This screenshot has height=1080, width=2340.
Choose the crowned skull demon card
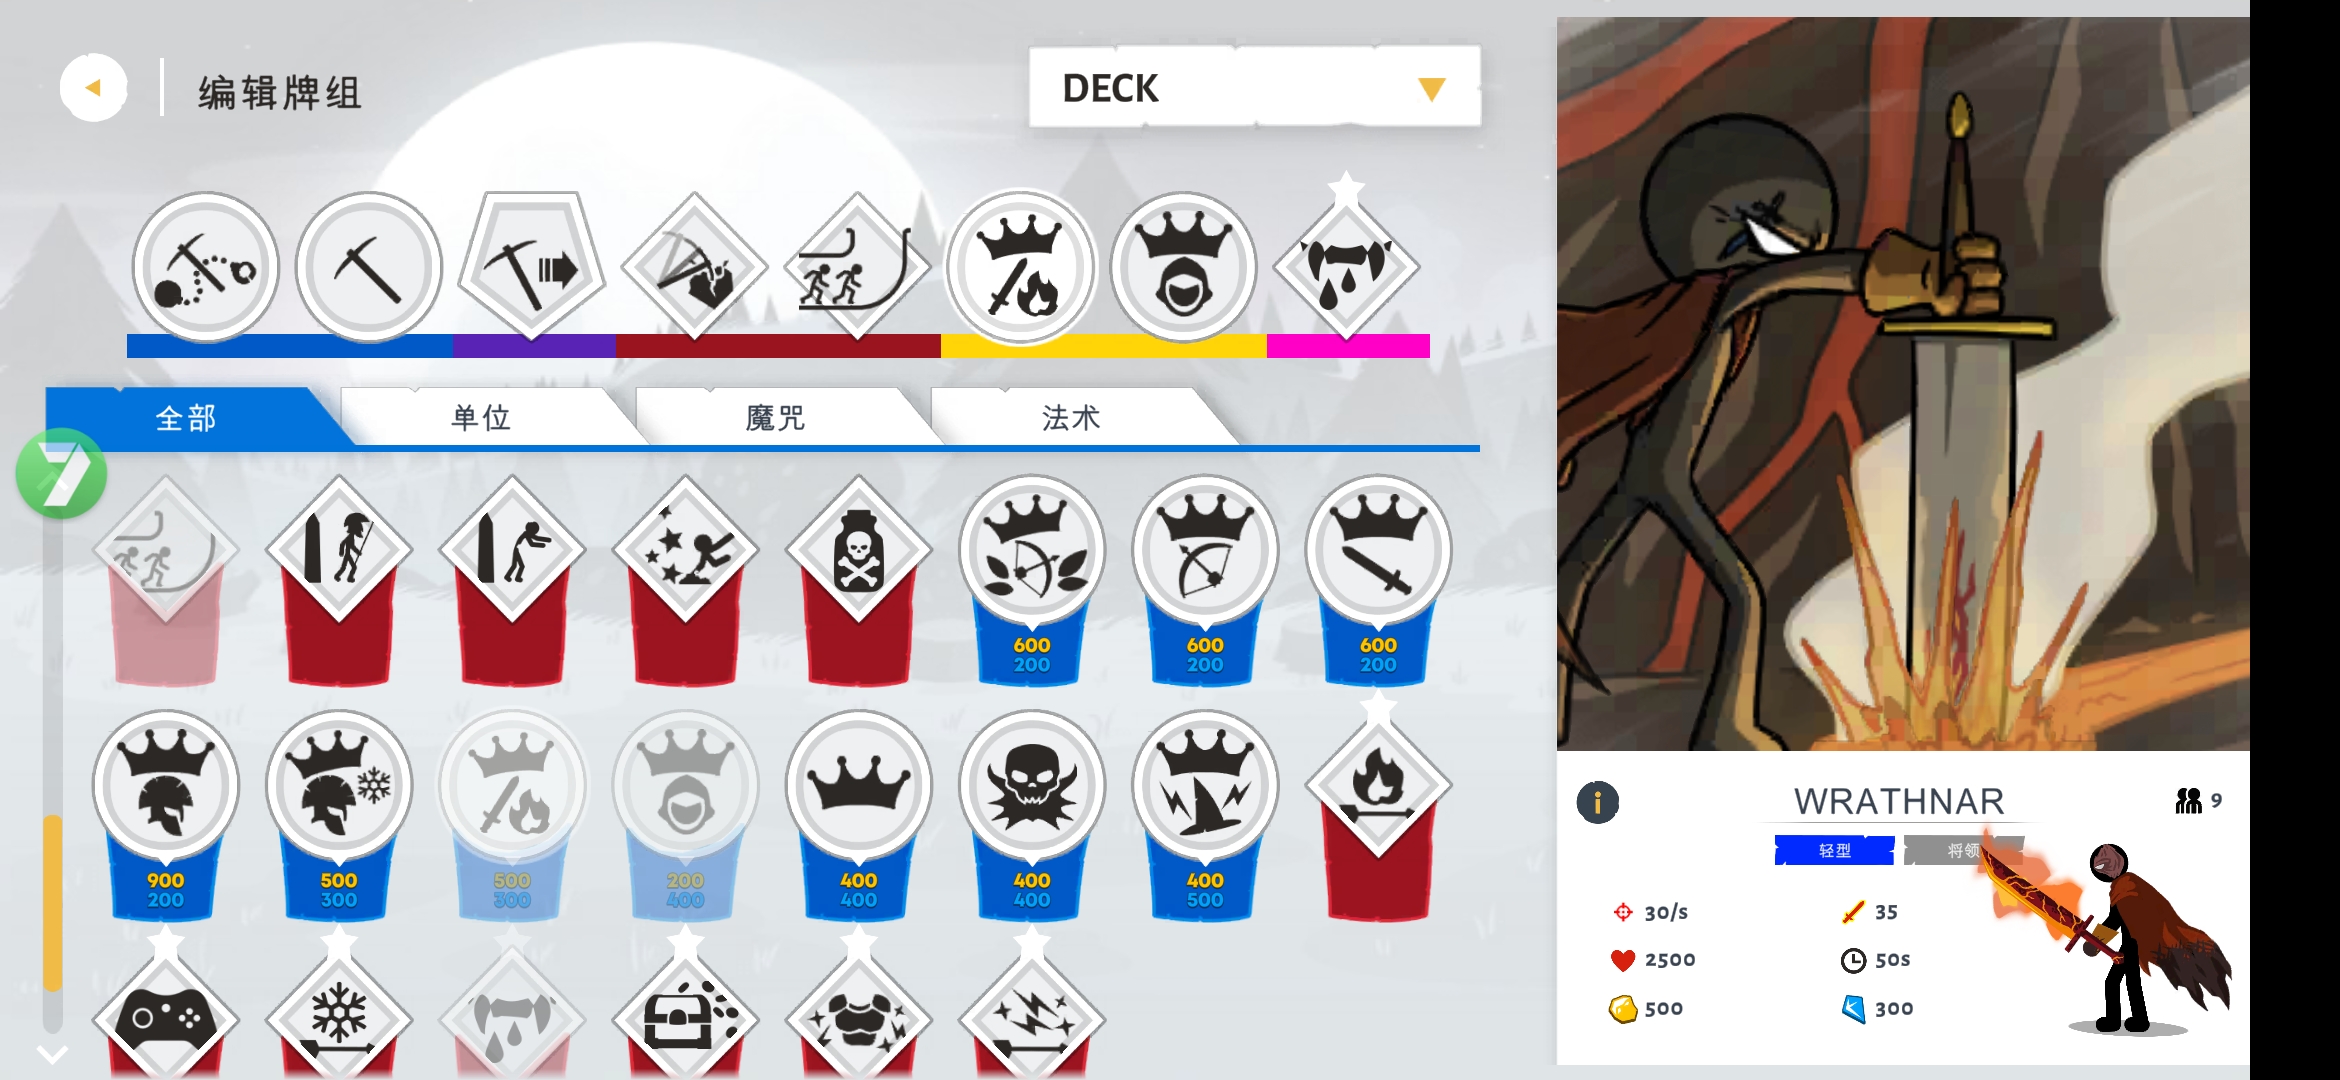click(x=1031, y=815)
